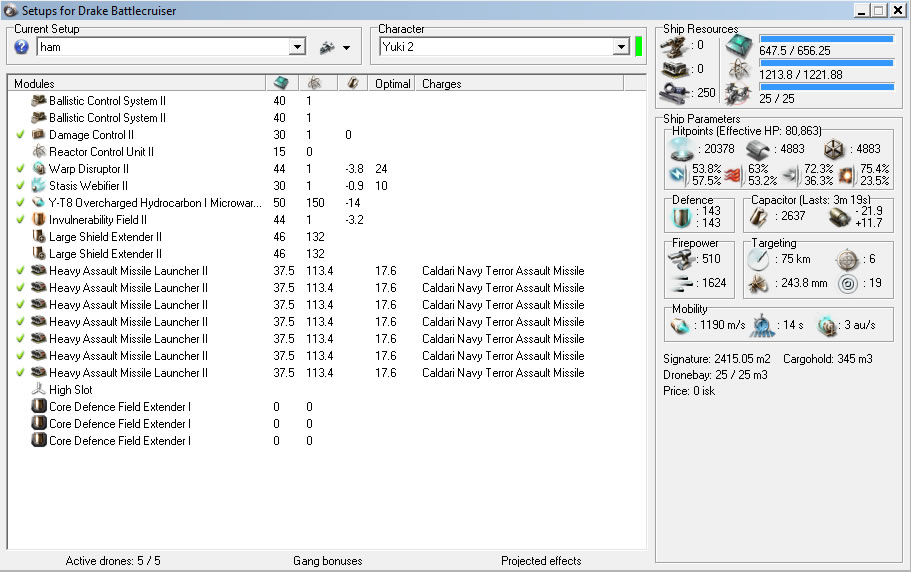The width and height of the screenshot is (911, 572).
Task: Click the capacitor usage column header icon
Action: click(x=352, y=84)
